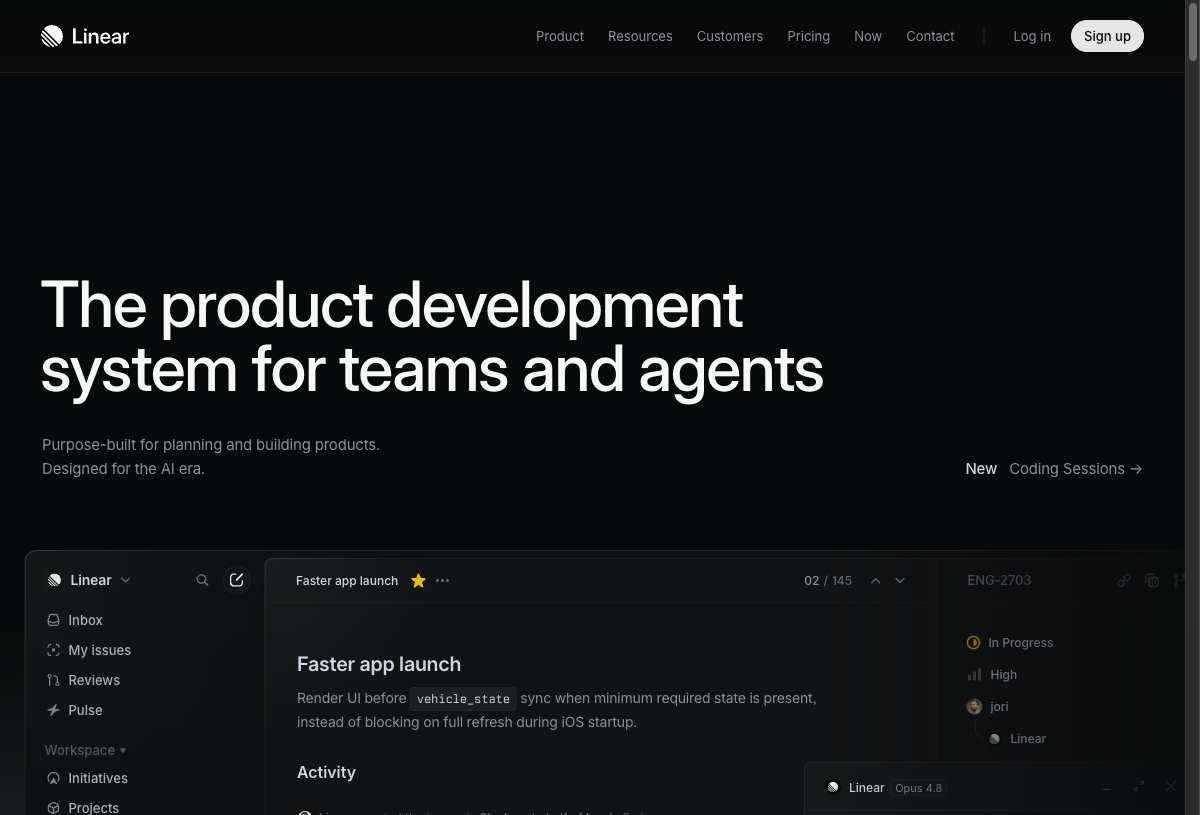The height and width of the screenshot is (815, 1200).
Task: Change the assignee jori
Action: coord(988,706)
